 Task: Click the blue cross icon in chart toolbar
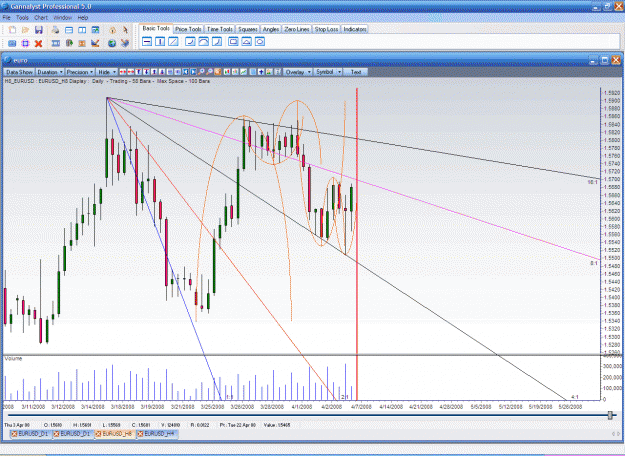click(x=261, y=72)
